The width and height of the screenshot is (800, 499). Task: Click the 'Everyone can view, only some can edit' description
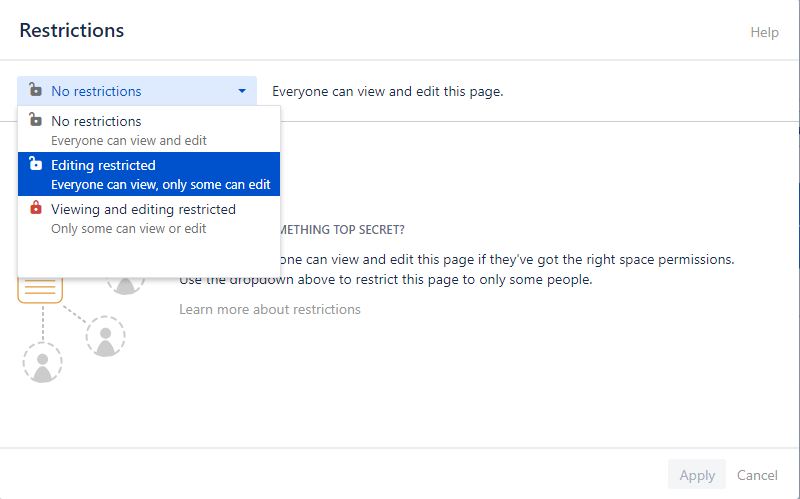(x=161, y=184)
